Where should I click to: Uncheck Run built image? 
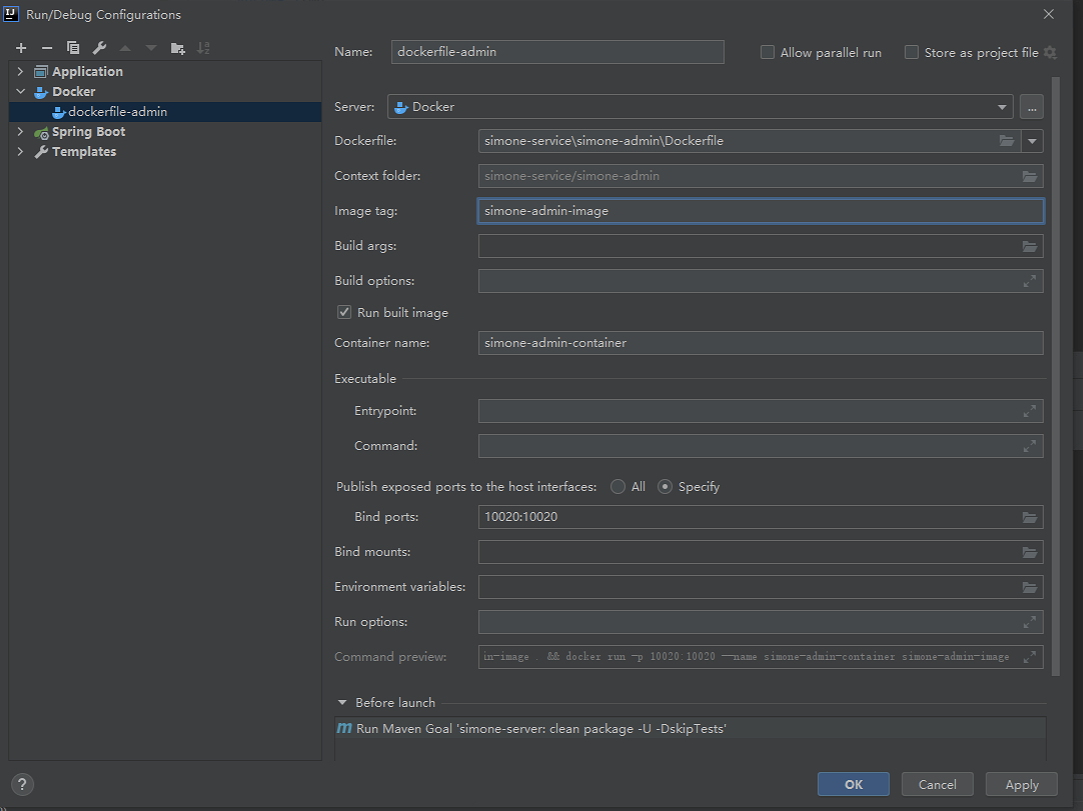tap(344, 312)
